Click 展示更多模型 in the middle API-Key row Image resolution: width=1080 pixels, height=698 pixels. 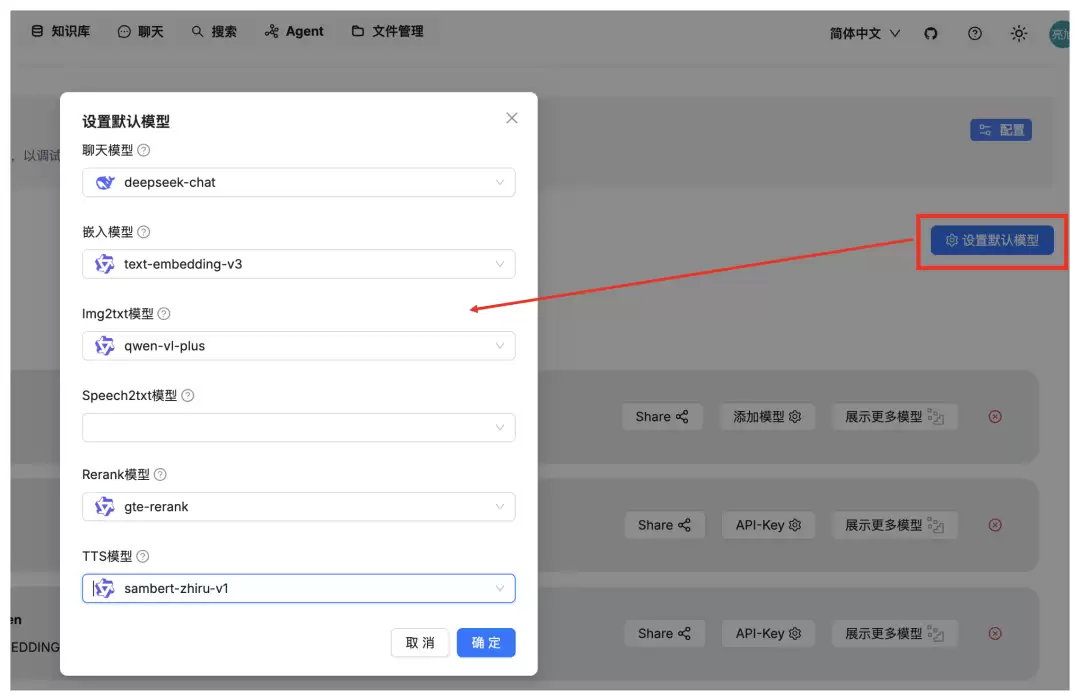pyautogui.click(x=894, y=525)
